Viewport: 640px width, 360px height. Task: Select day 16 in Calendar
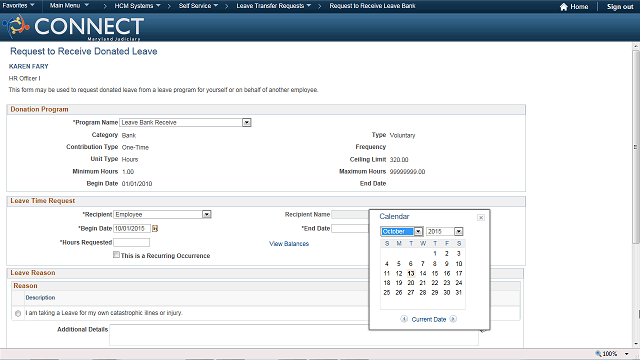(447, 273)
